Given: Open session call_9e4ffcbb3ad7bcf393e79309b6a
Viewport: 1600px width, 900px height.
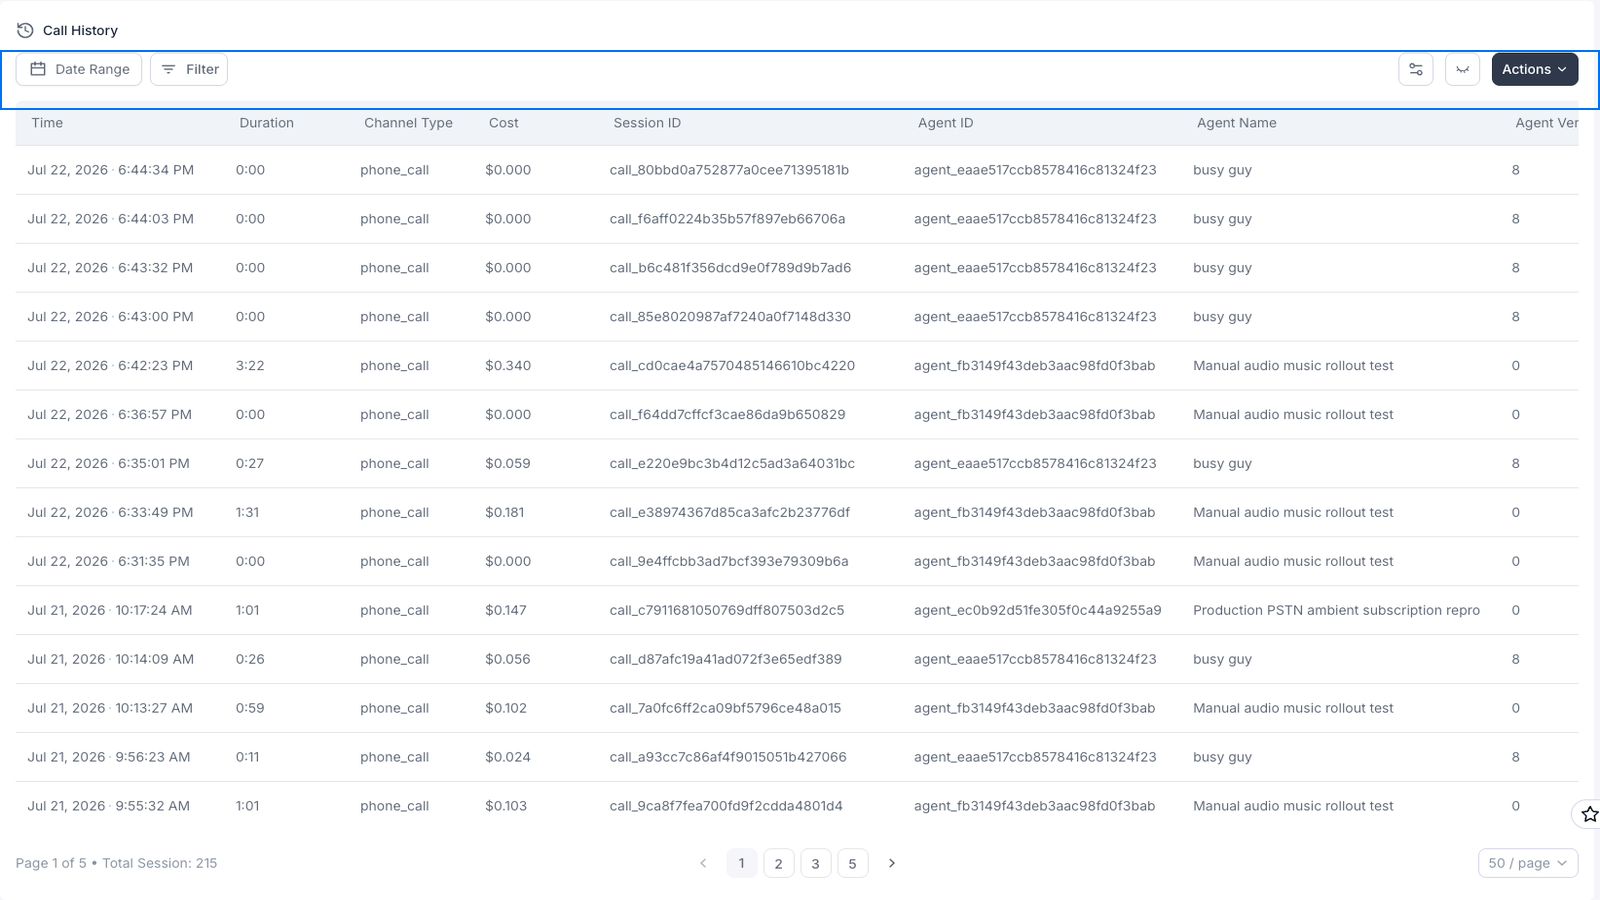Looking at the screenshot, I should [729, 562].
